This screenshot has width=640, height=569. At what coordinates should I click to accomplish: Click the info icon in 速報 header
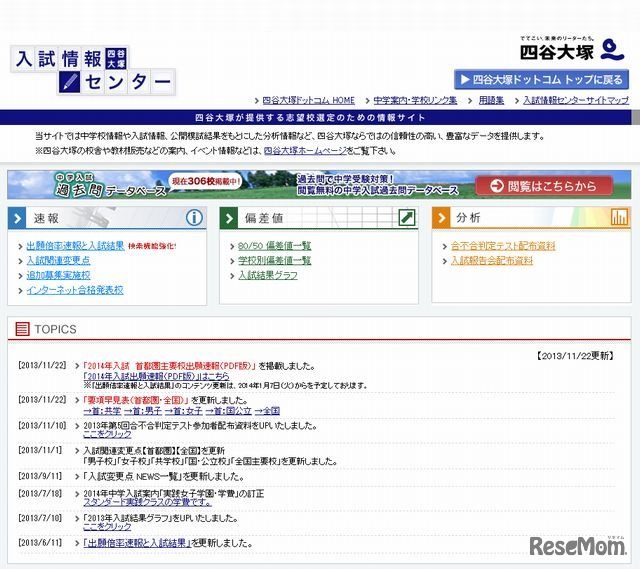(x=194, y=218)
